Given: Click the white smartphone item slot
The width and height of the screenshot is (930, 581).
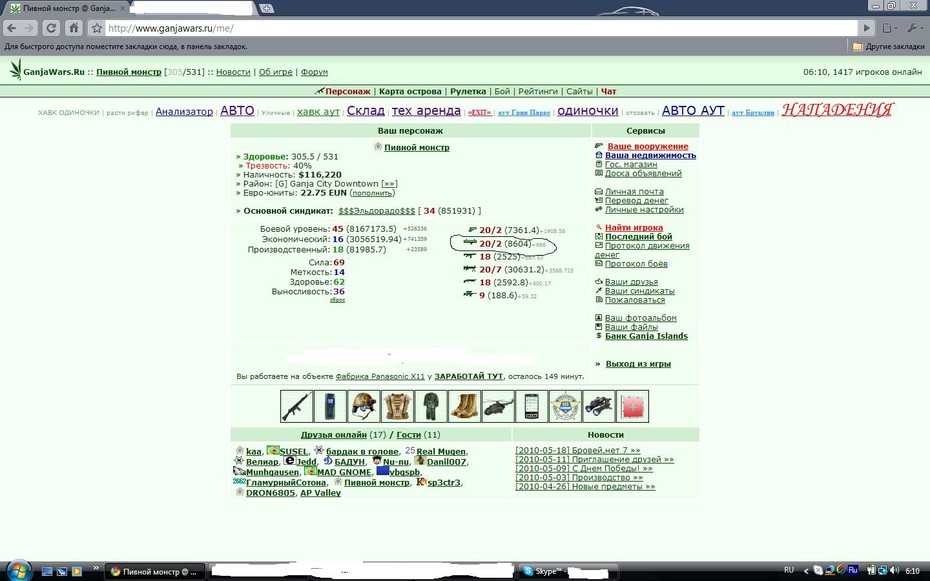Looking at the screenshot, I should (531, 406).
